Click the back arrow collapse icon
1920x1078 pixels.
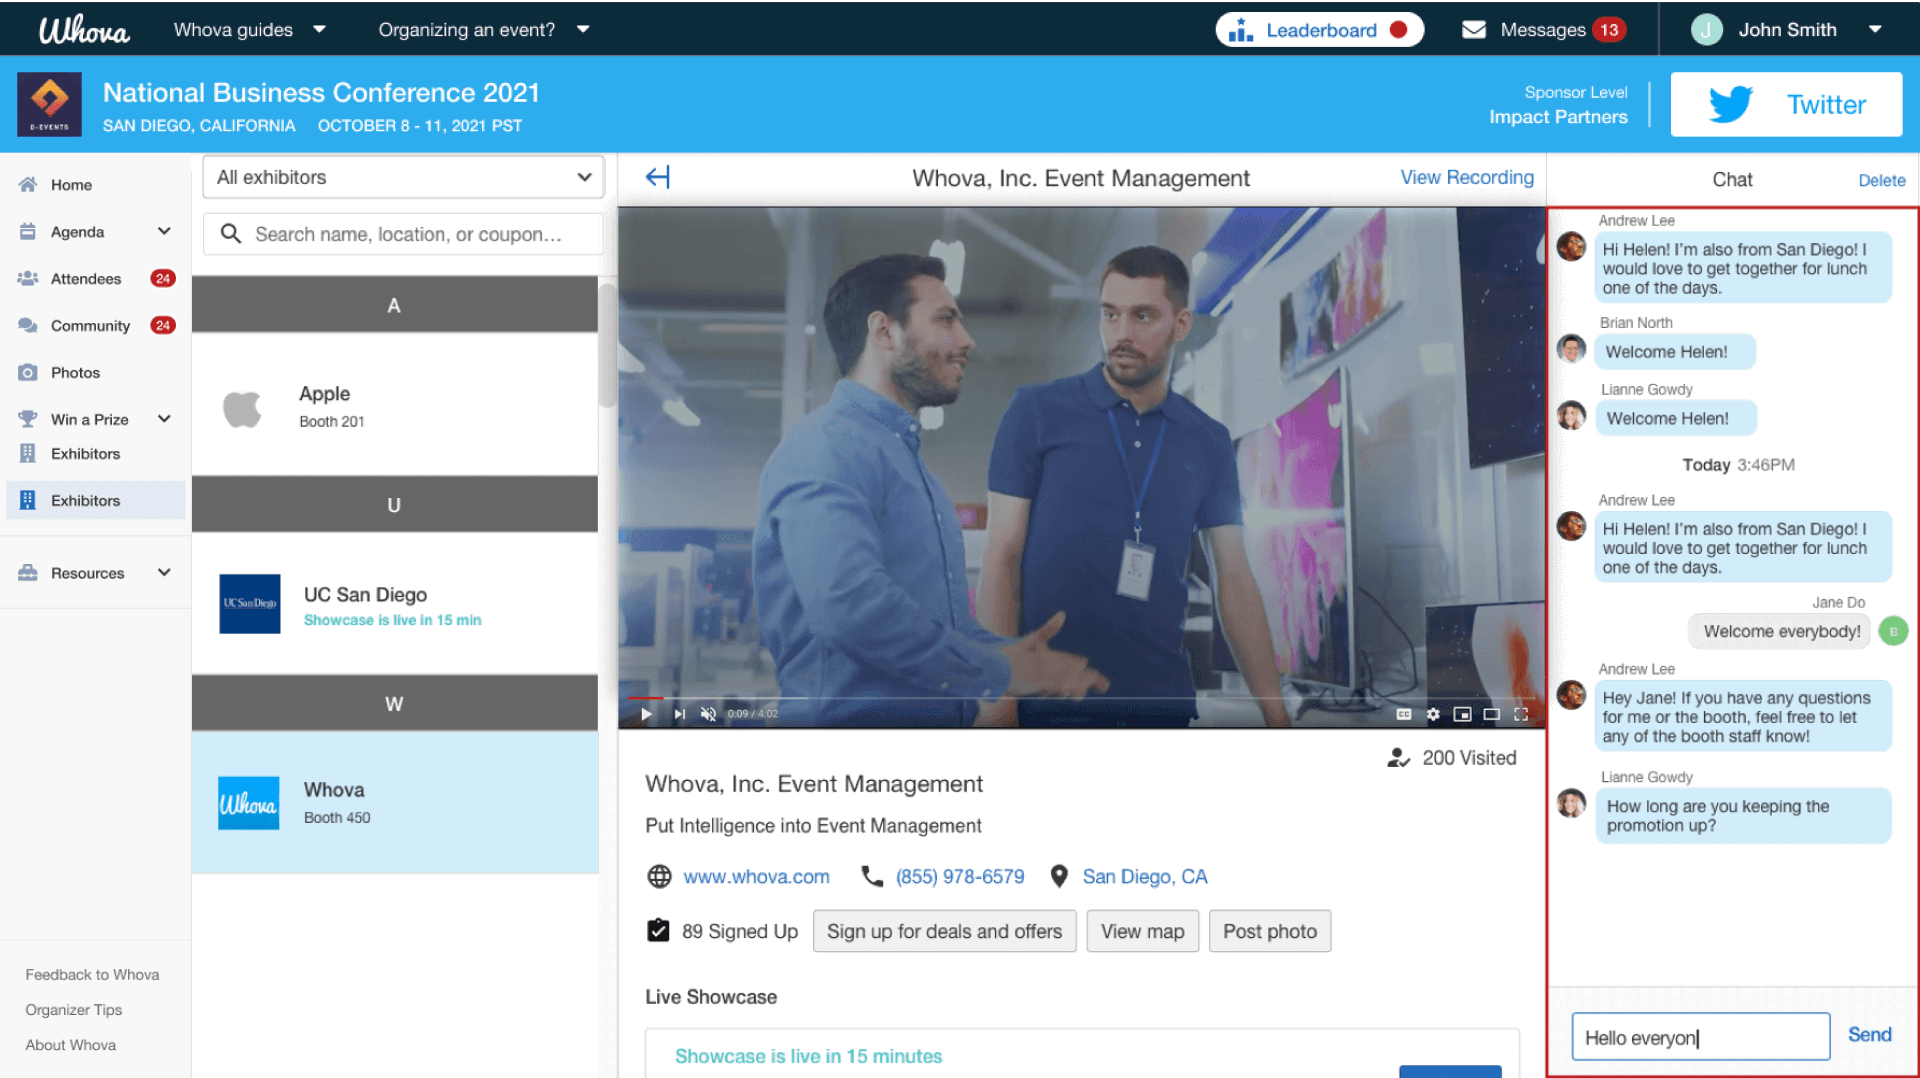click(x=657, y=178)
